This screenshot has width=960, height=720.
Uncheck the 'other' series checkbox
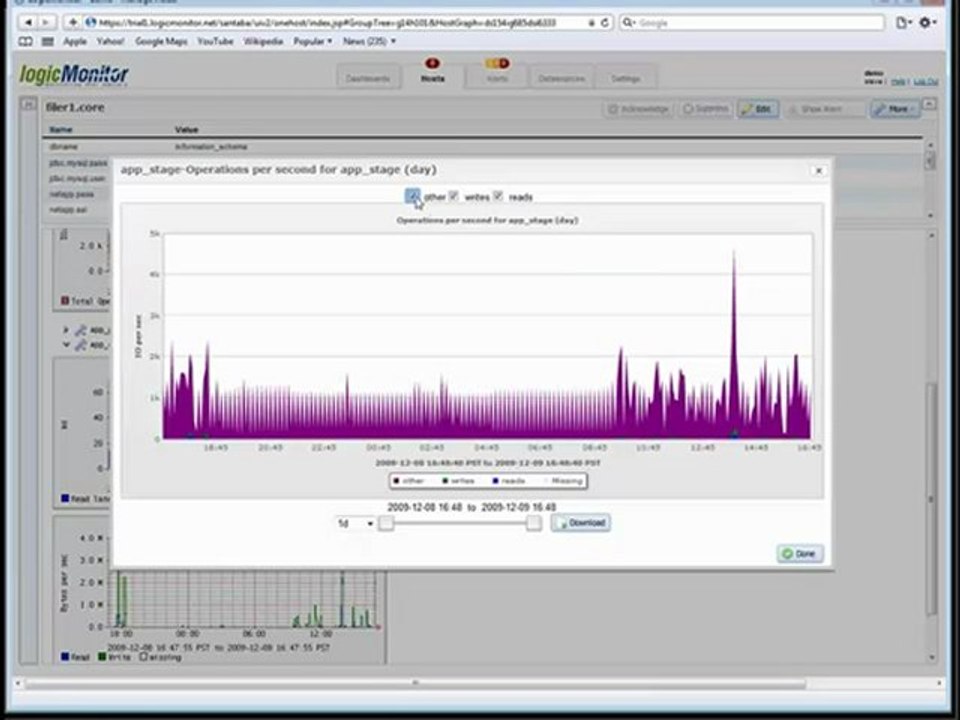point(413,196)
